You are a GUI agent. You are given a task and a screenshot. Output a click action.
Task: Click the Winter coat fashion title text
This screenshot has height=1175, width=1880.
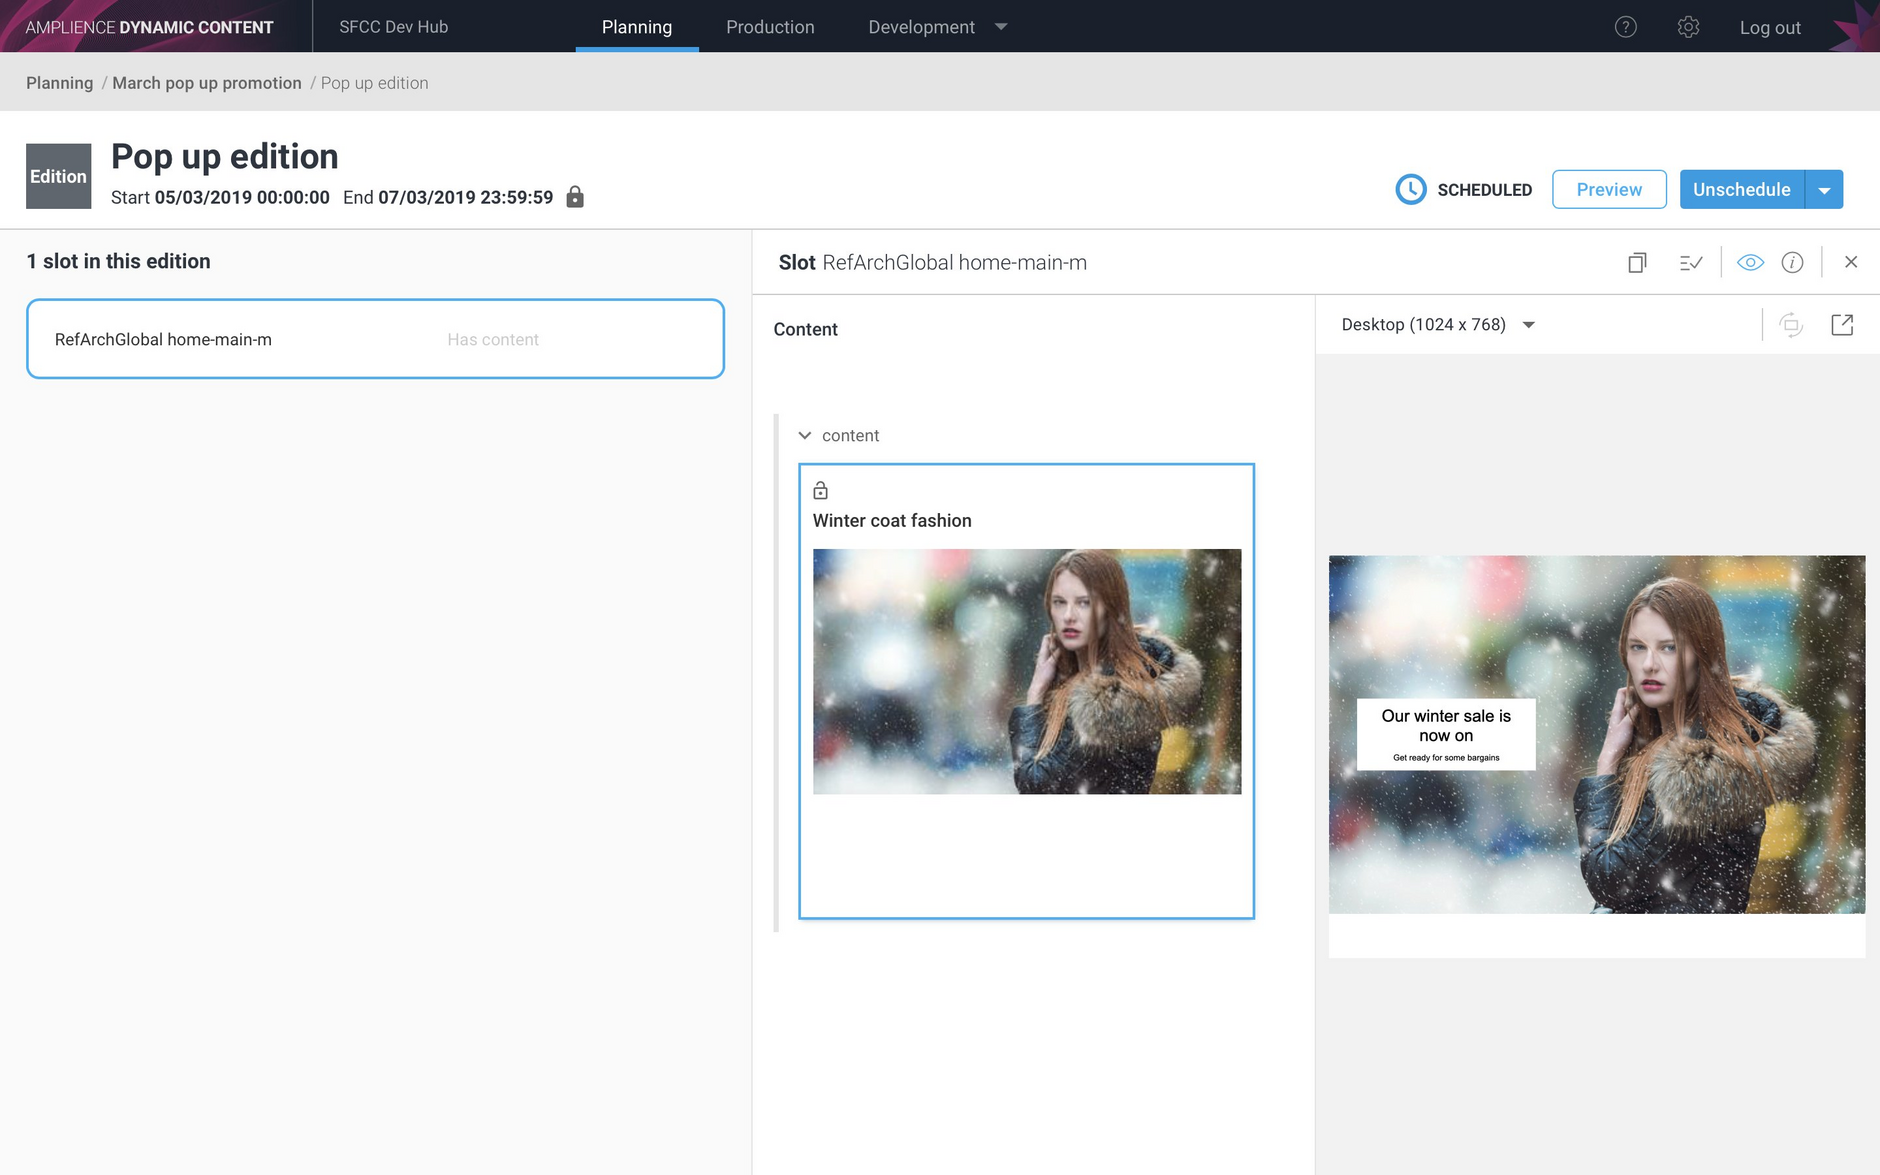point(892,520)
